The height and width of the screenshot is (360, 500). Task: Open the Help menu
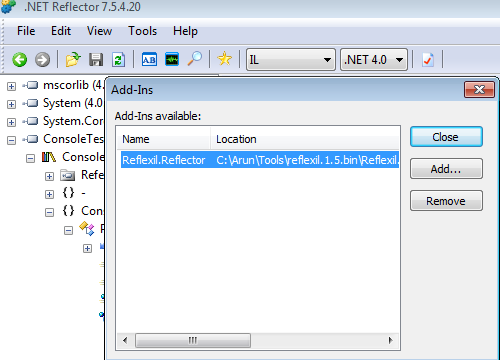coord(185,31)
